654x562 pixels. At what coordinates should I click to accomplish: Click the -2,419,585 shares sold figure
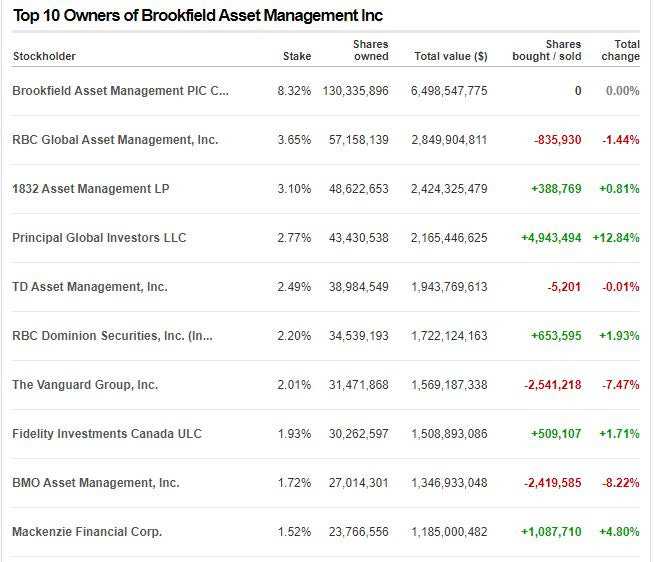point(553,483)
